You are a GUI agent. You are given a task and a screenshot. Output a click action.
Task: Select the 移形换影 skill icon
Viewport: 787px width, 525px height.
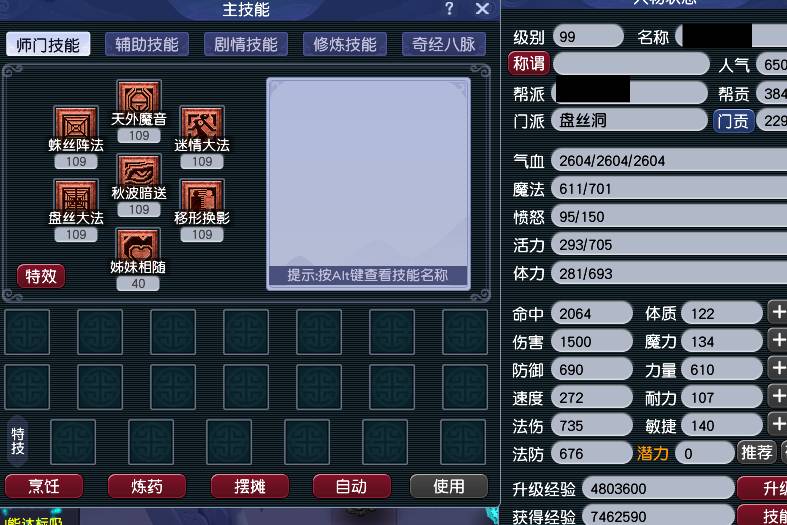click(x=202, y=196)
